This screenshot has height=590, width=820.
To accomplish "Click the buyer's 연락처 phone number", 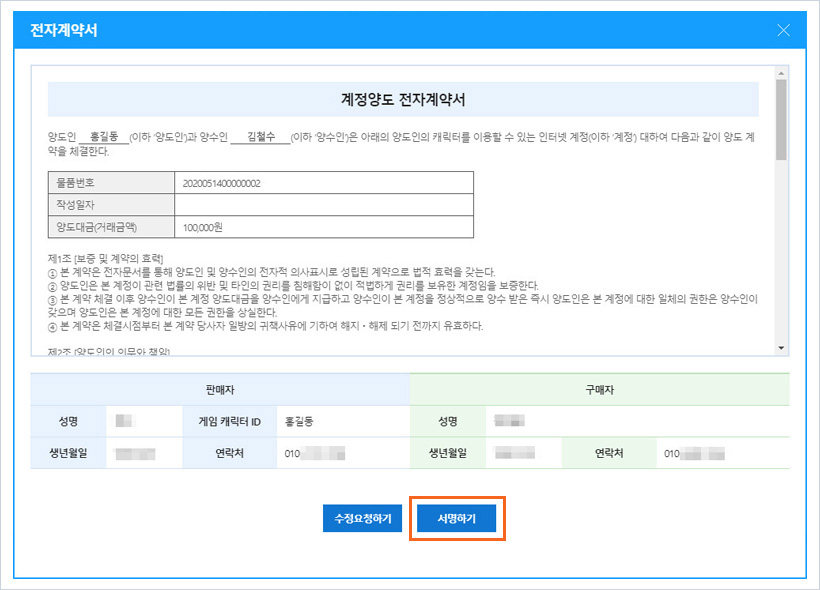I will click(x=695, y=454).
